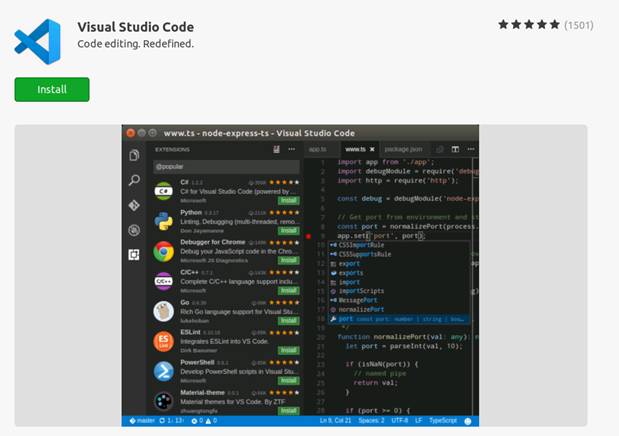Select the Extensions icon in the screenshot's activity bar

tap(134, 255)
